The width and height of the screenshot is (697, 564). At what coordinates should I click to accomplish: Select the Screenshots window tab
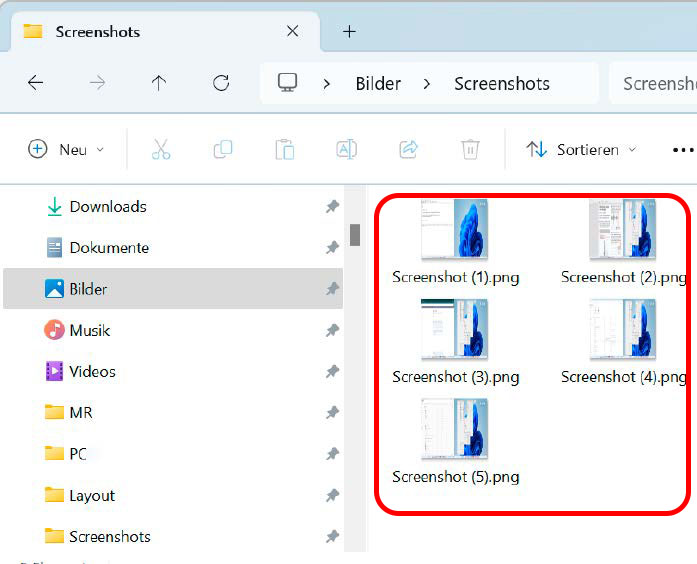coord(165,32)
